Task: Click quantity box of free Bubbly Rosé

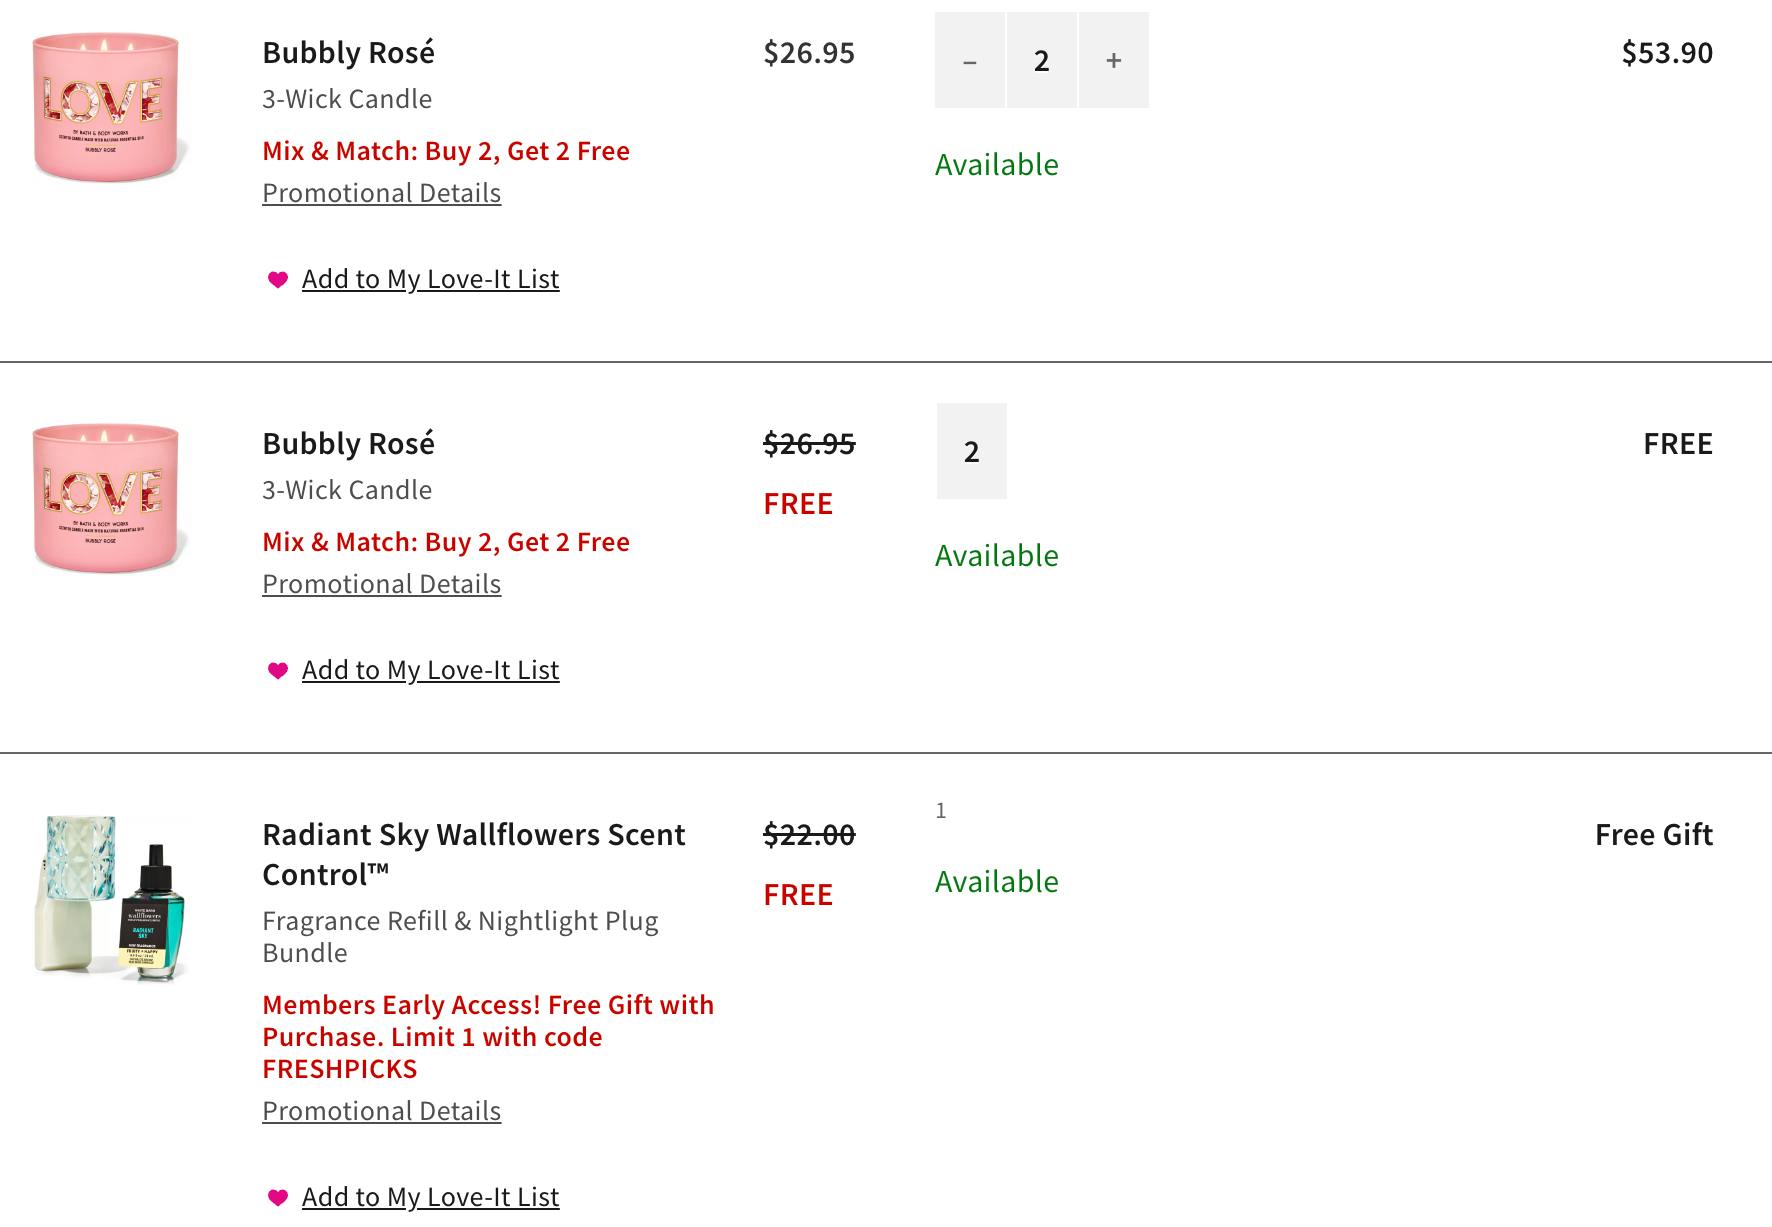Action: (971, 452)
